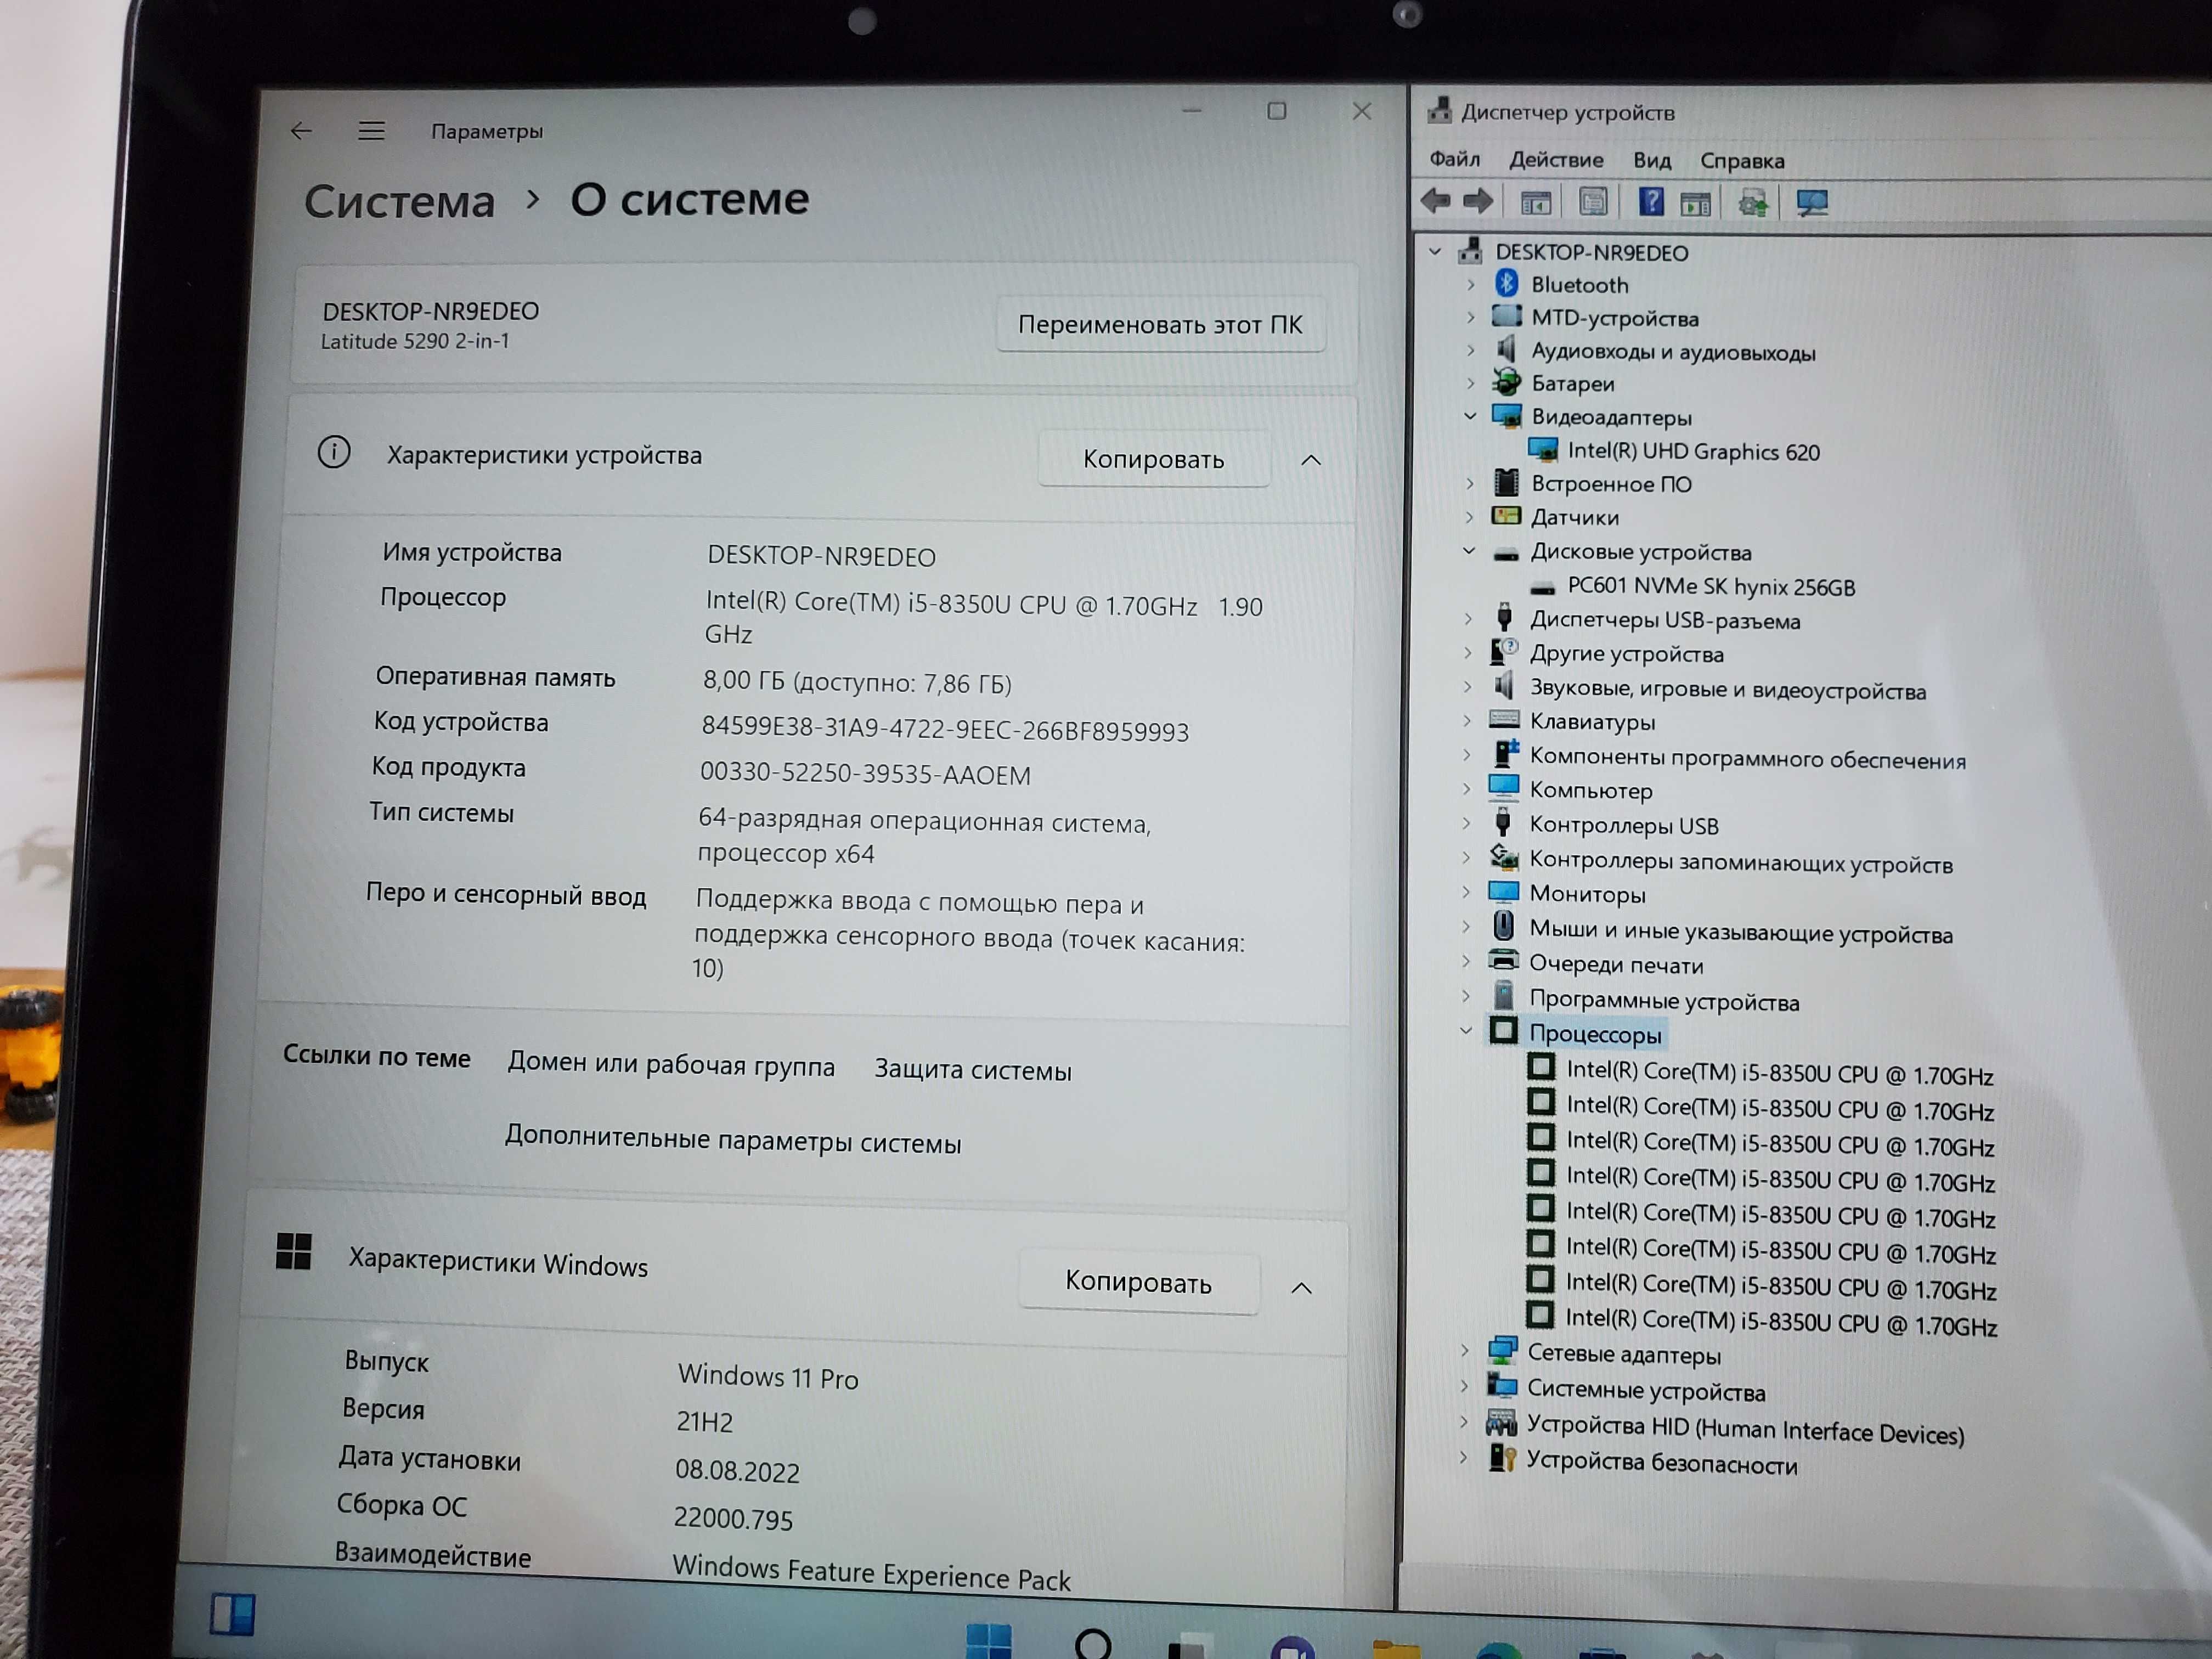Click the info icon beside Характеристики устройства
The height and width of the screenshot is (1659, 2212).
334,452
